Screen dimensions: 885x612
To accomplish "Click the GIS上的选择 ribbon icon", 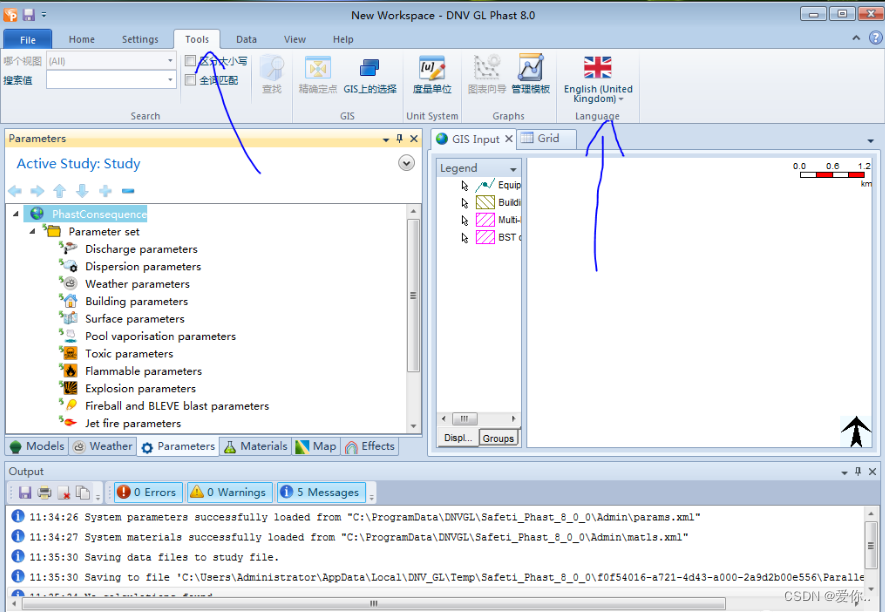I will (x=370, y=68).
